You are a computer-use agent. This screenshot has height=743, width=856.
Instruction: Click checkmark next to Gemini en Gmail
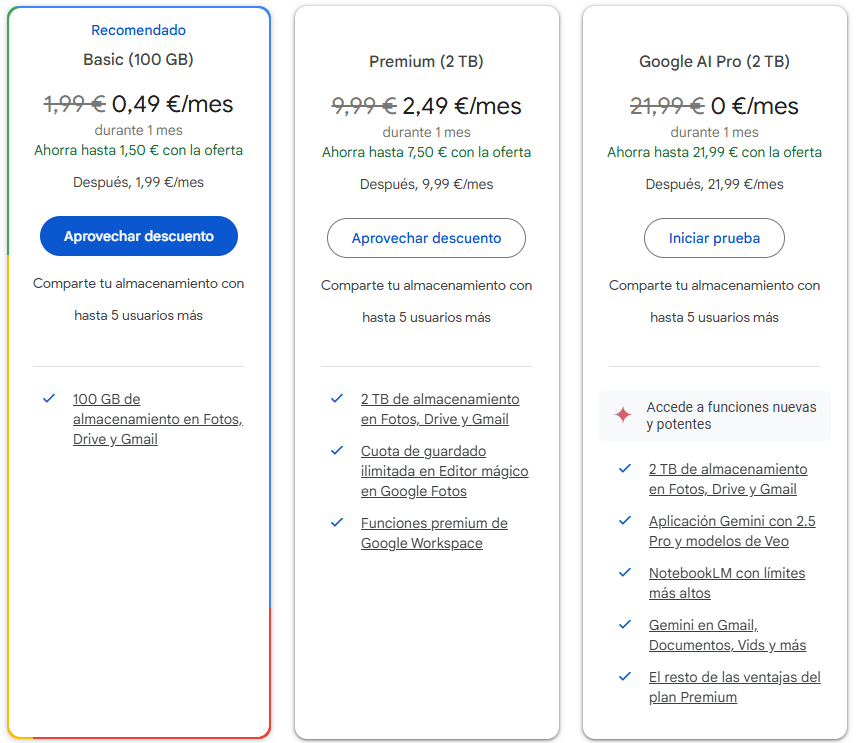(625, 624)
